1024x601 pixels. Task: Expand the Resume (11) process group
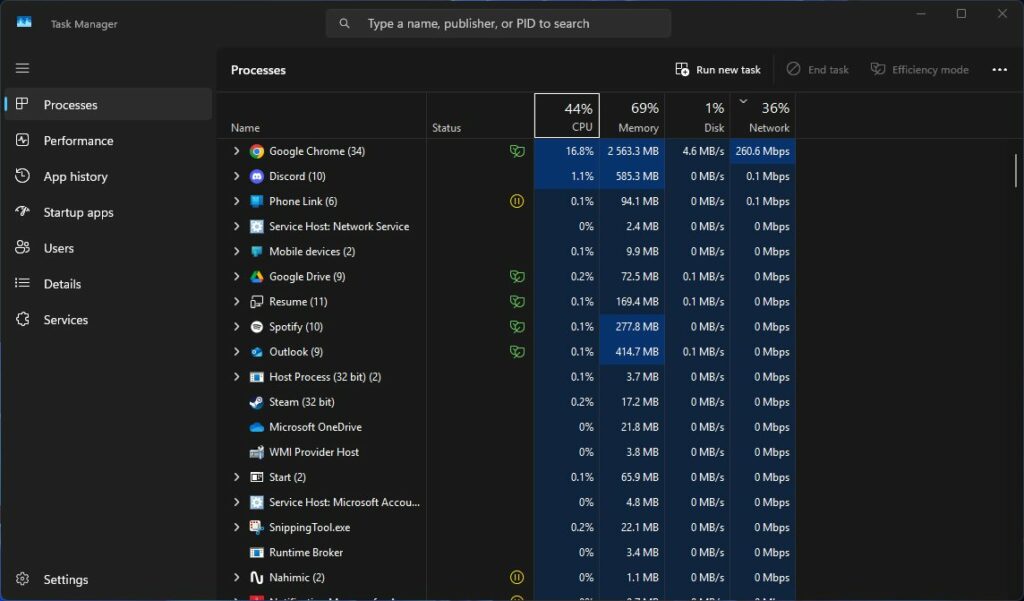pyautogui.click(x=236, y=302)
